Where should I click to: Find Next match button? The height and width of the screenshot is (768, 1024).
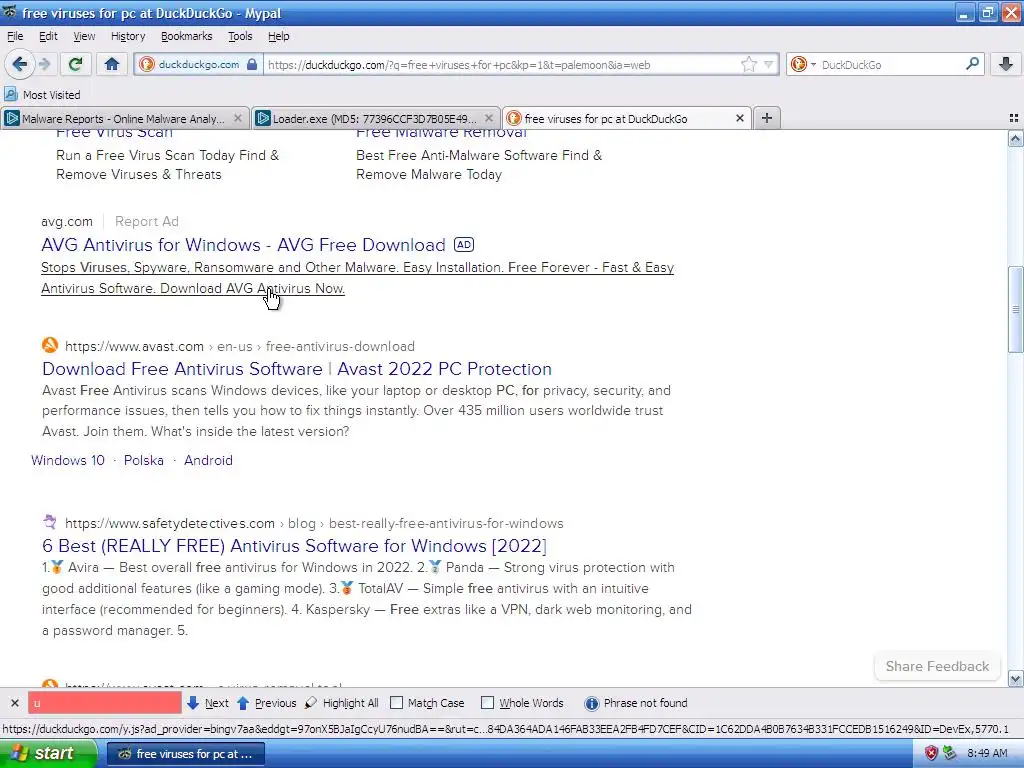tap(208, 703)
